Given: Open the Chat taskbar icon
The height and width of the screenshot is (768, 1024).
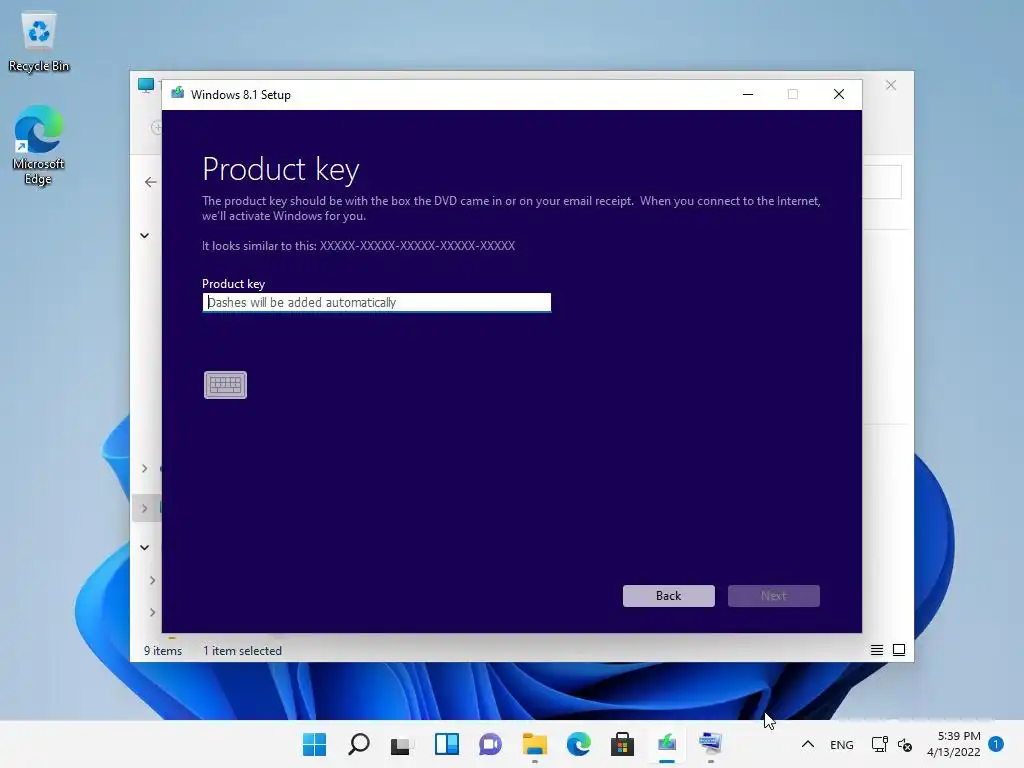Looking at the screenshot, I should click(490, 744).
